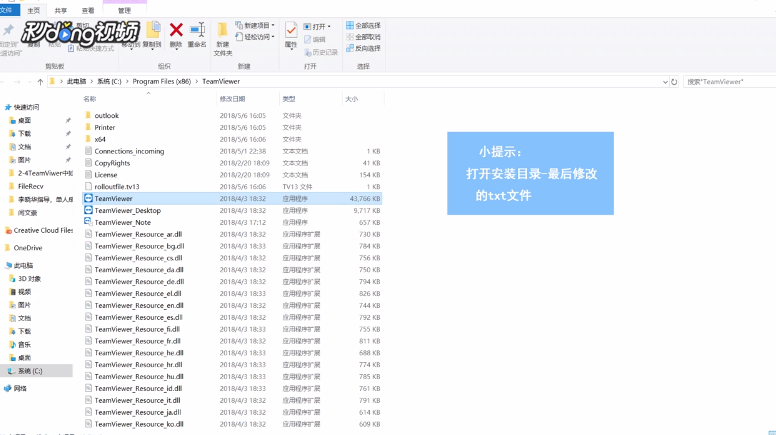Open History (历史记录) in the ribbon
Image resolution: width=776 pixels, height=435 pixels.
point(321,52)
